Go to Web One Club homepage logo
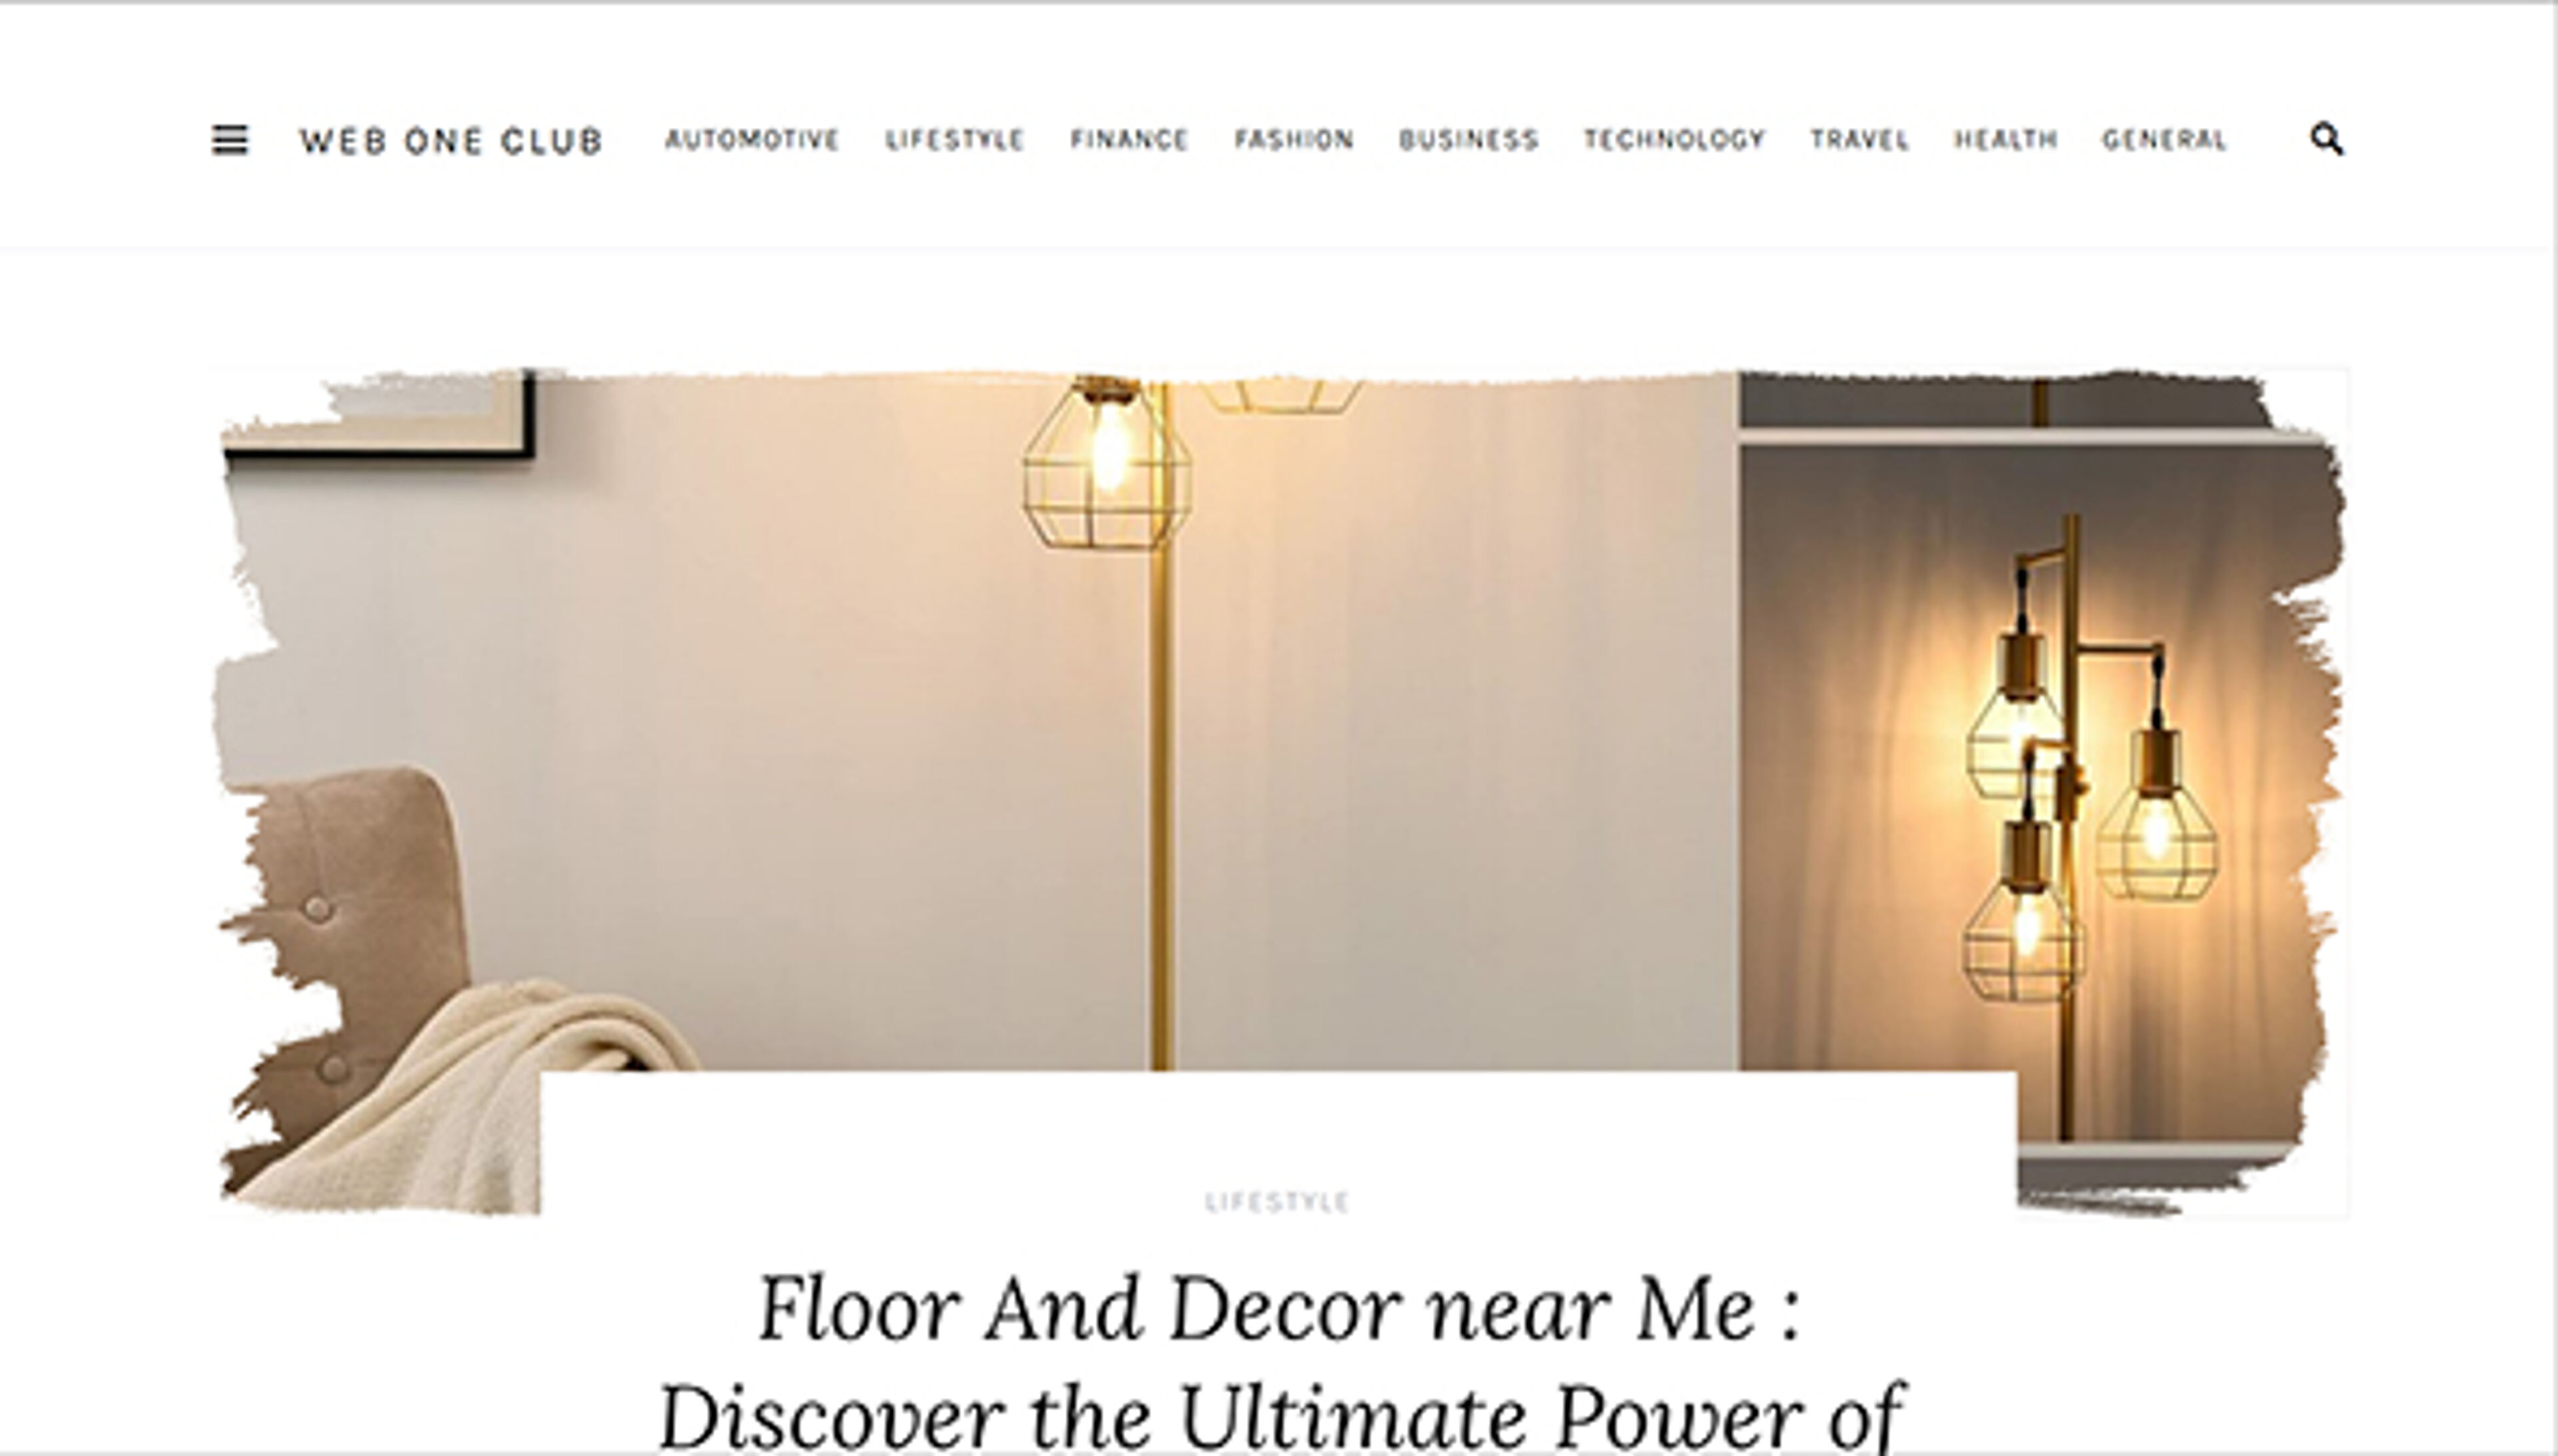 click(451, 141)
